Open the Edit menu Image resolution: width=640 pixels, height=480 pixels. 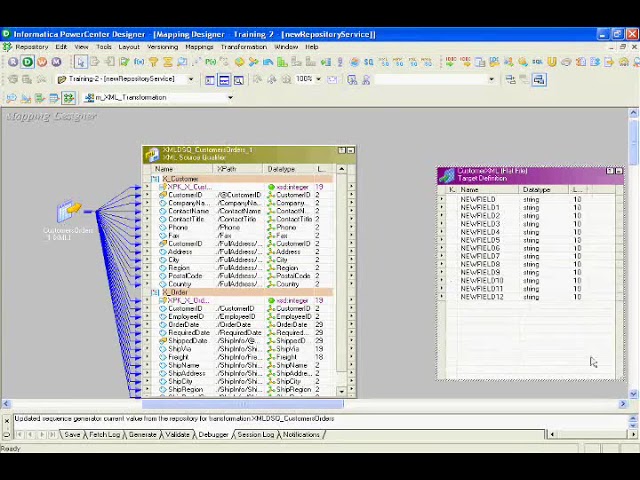(x=61, y=47)
